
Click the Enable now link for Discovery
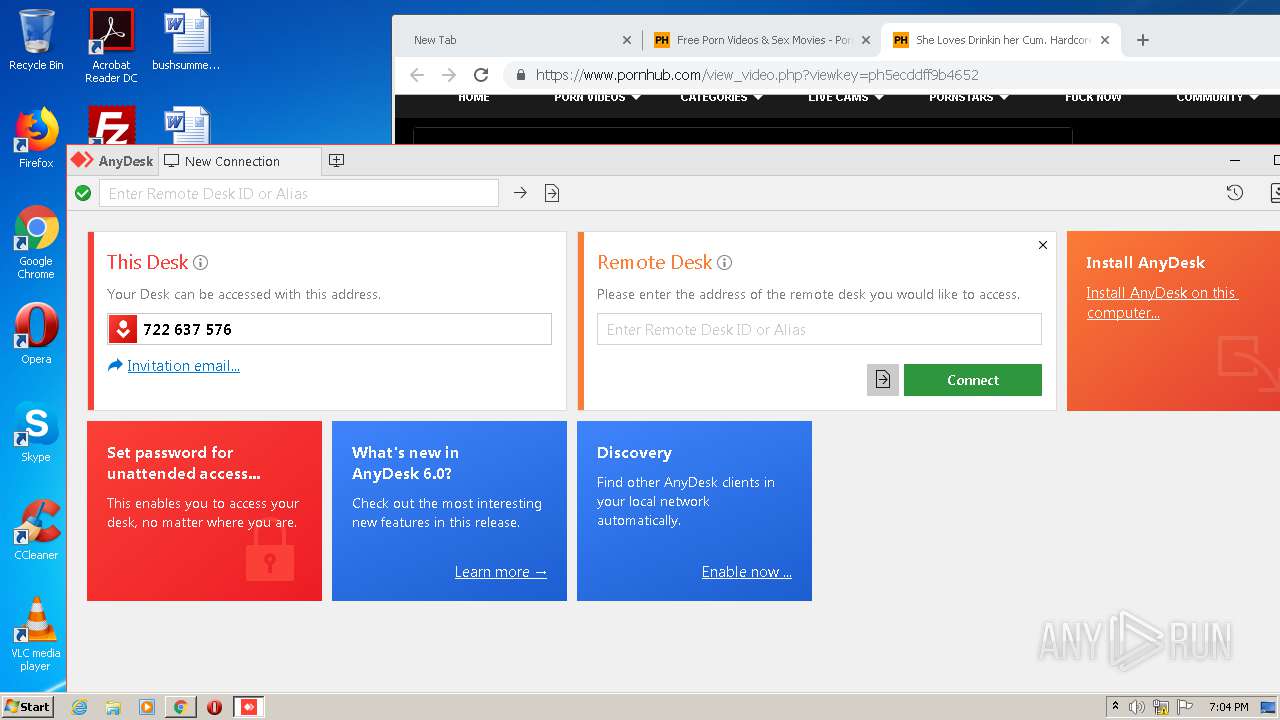coord(747,572)
